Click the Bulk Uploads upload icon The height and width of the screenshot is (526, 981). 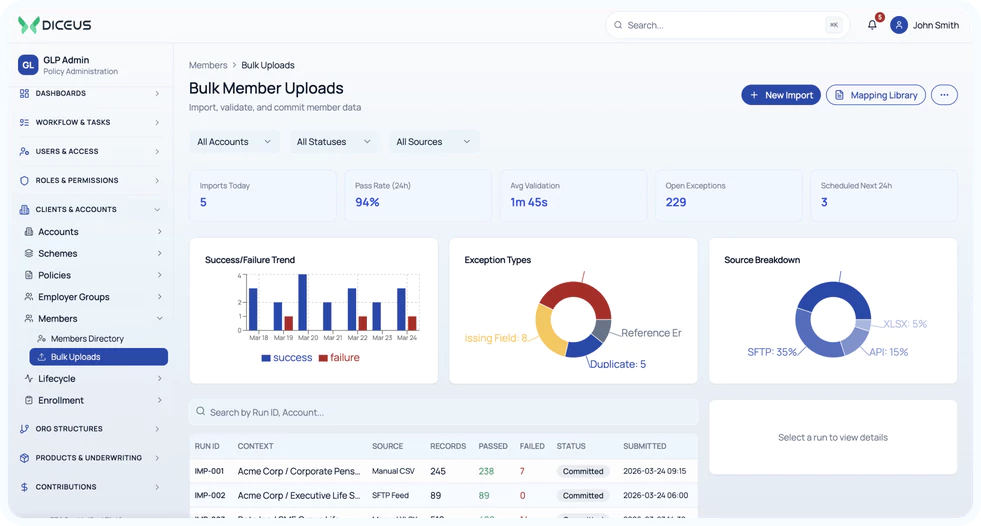[42, 357]
